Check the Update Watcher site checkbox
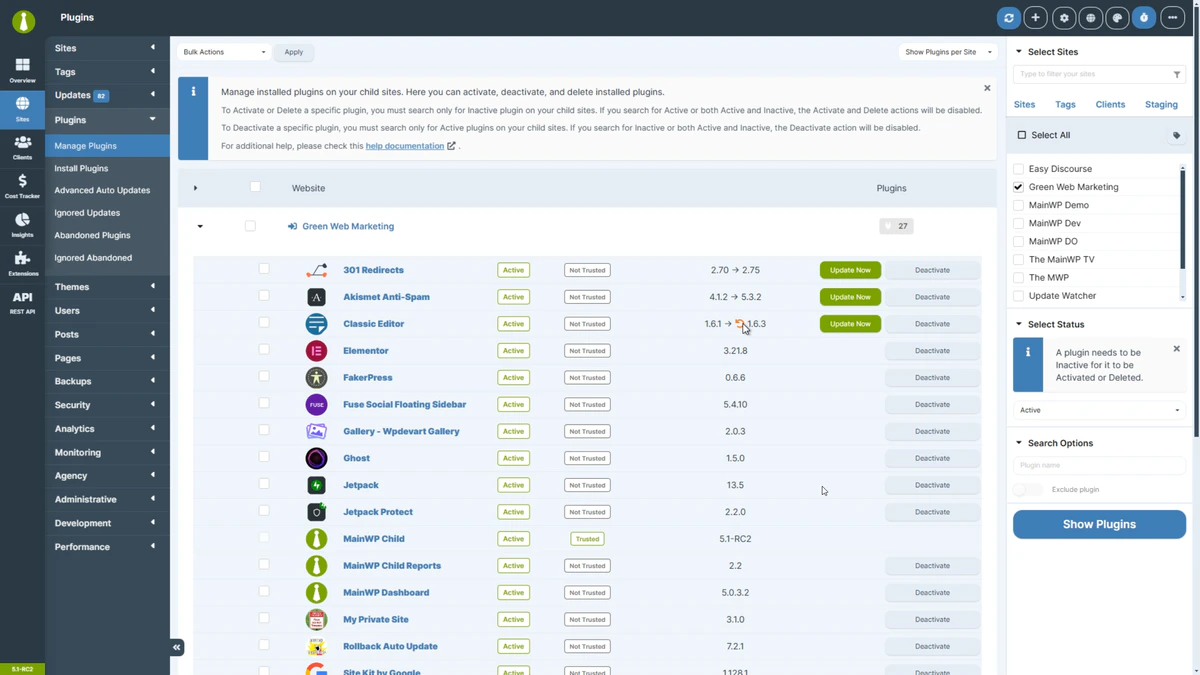The width and height of the screenshot is (1200, 675). pos(1018,296)
